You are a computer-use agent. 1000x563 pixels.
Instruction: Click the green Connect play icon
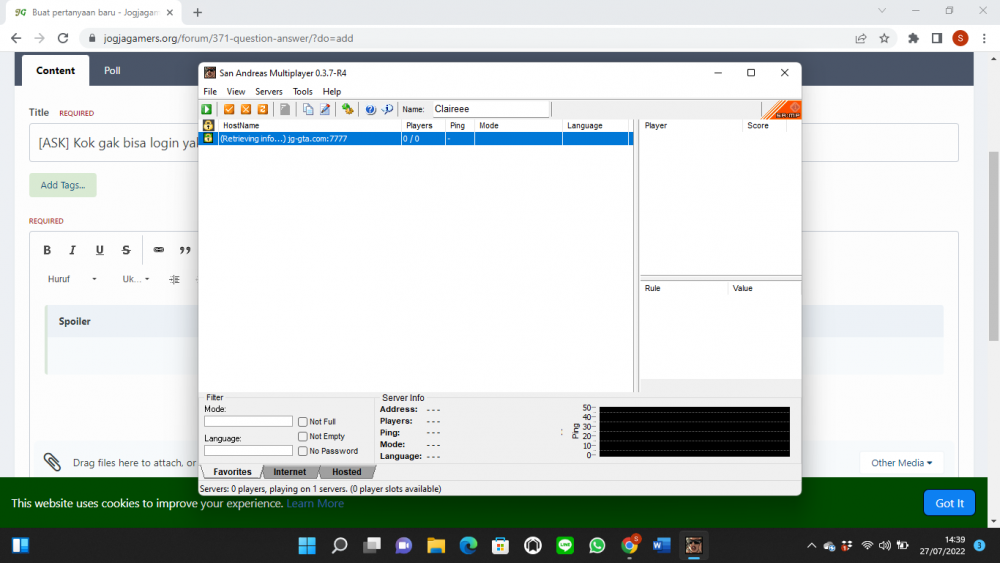tap(207, 109)
